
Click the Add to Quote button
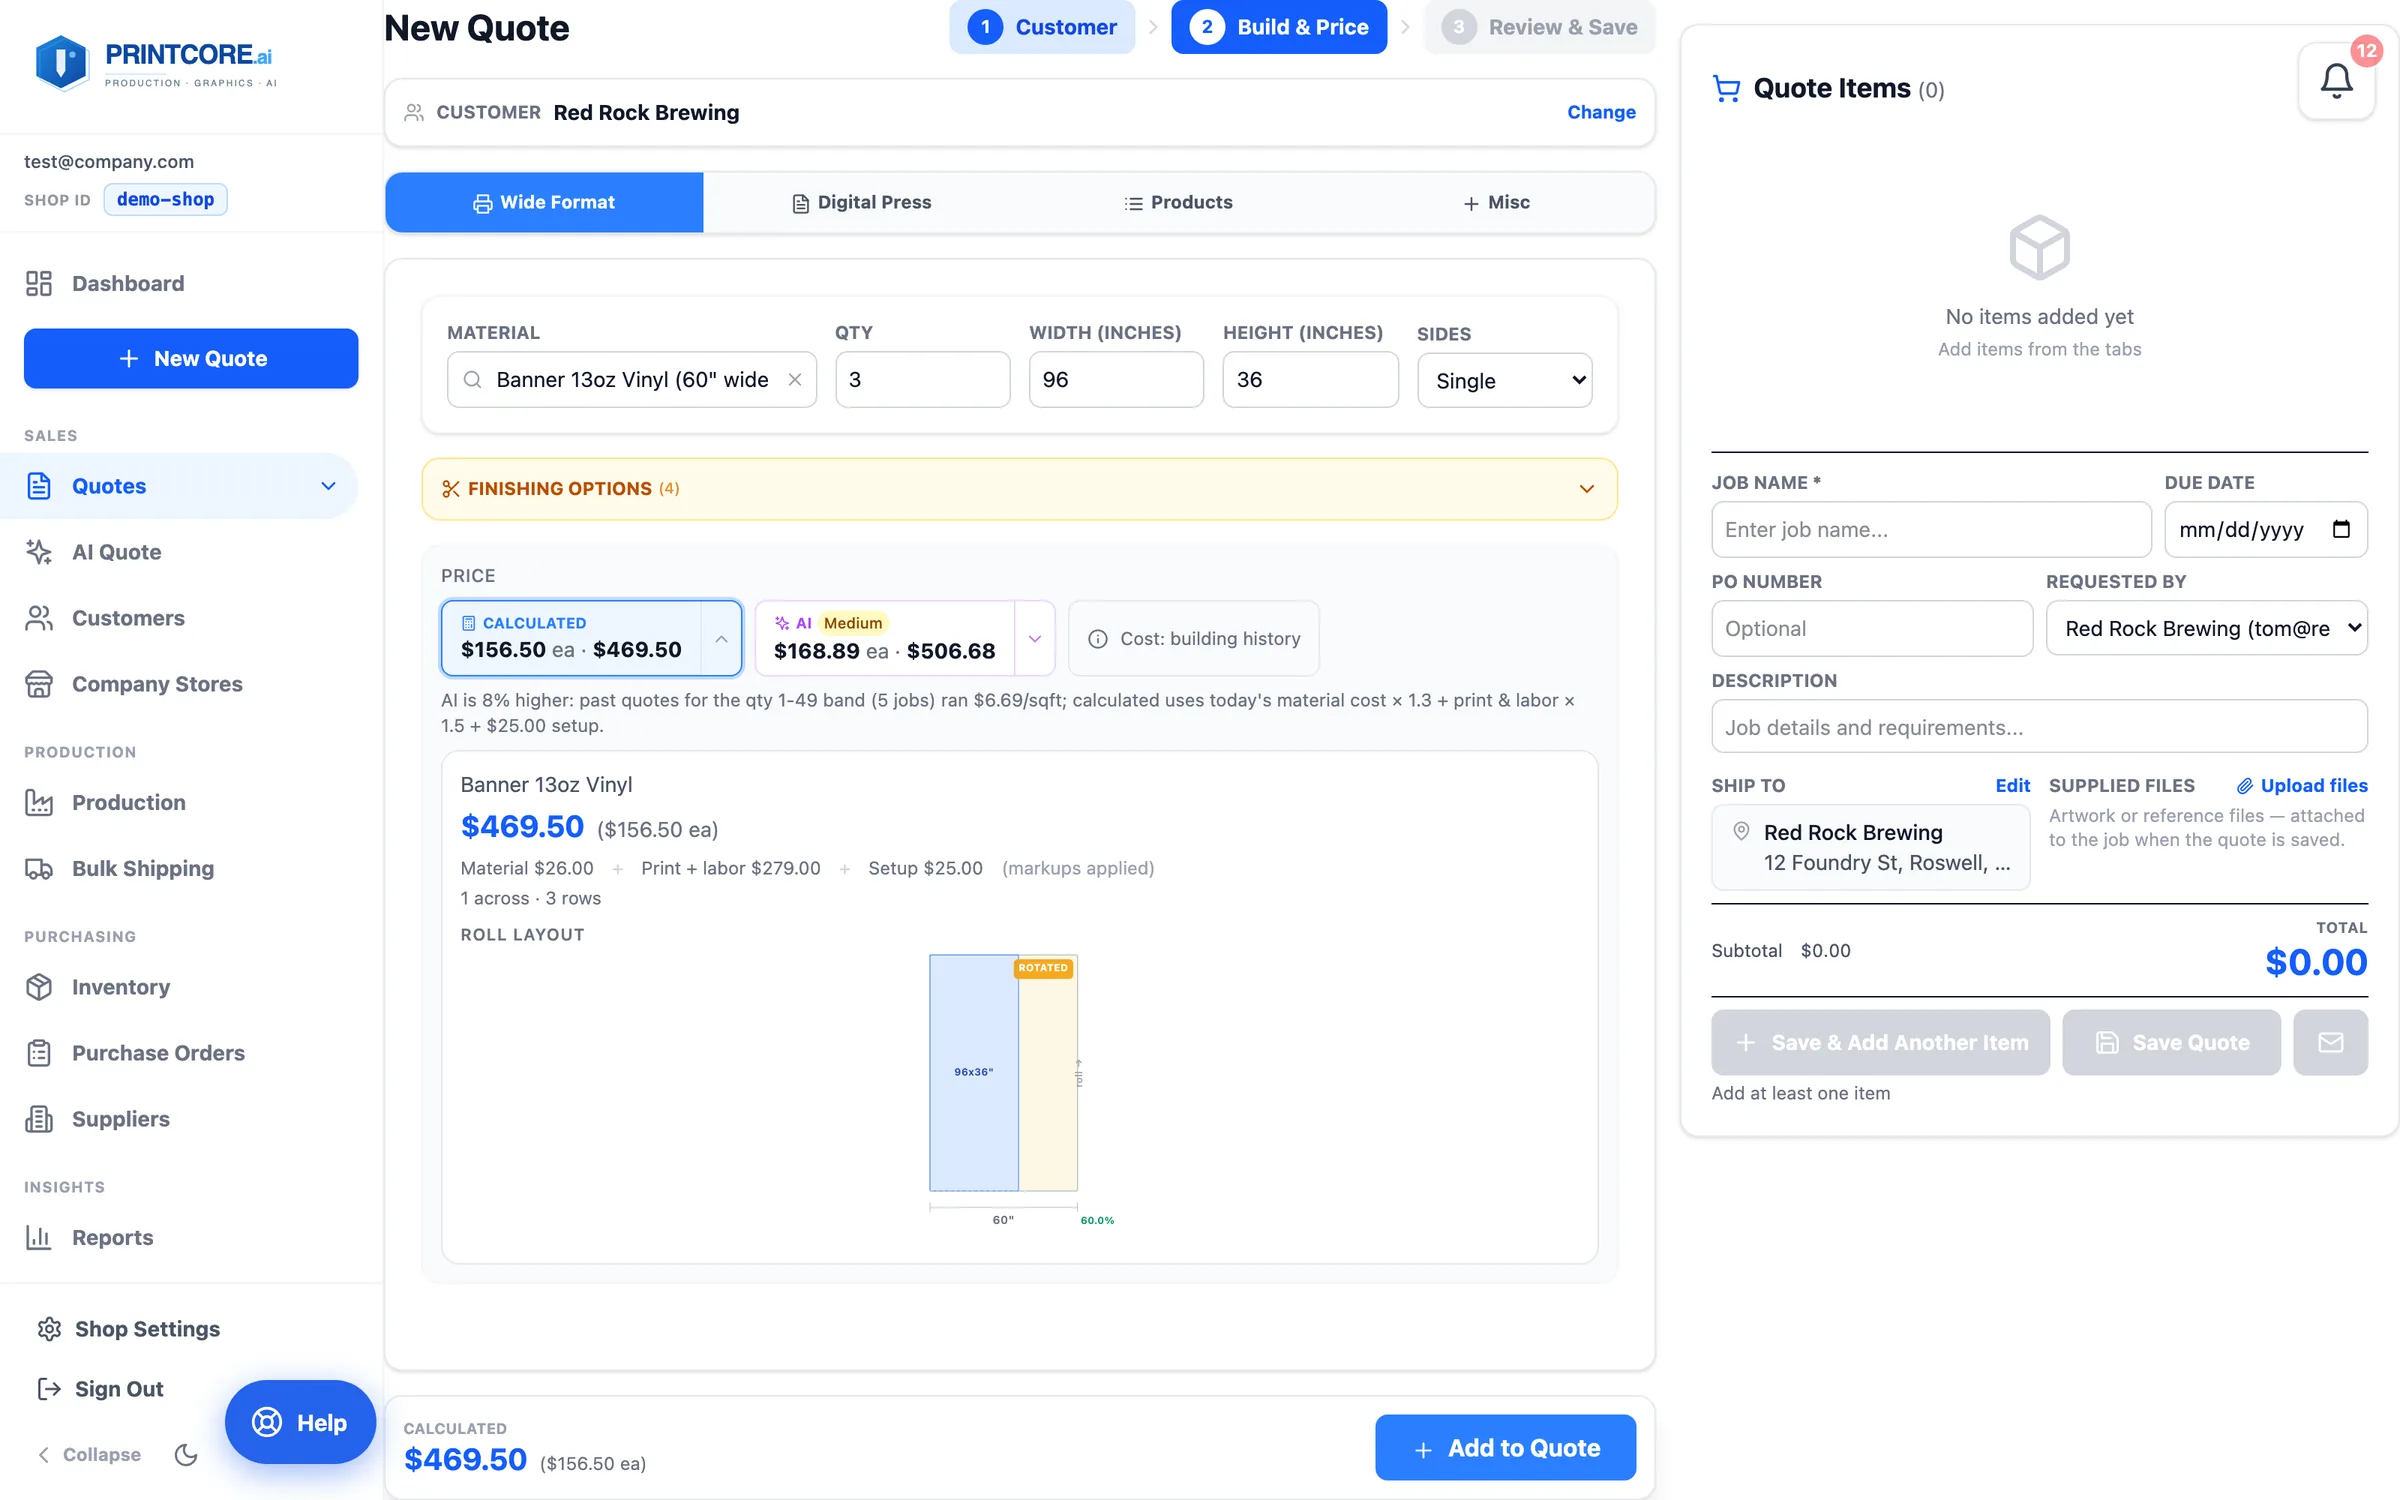[1505, 1447]
